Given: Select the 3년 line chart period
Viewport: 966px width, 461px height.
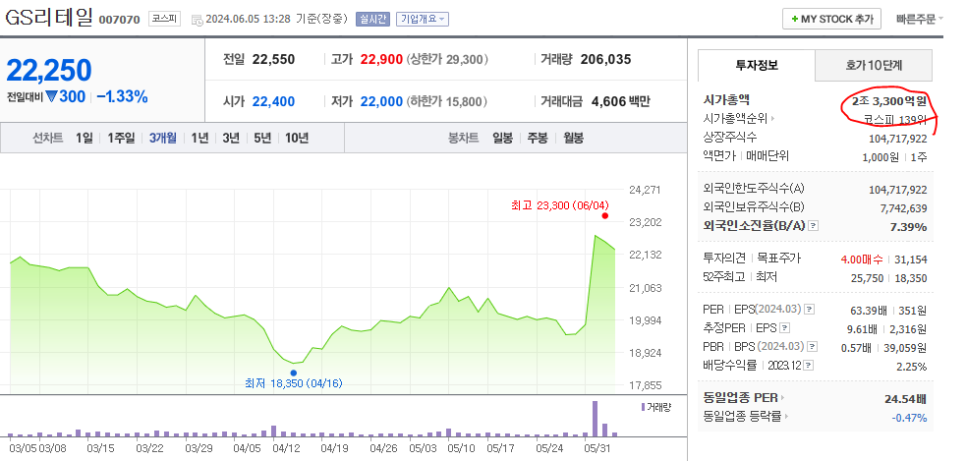Looking at the screenshot, I should pyautogui.click(x=231, y=138).
